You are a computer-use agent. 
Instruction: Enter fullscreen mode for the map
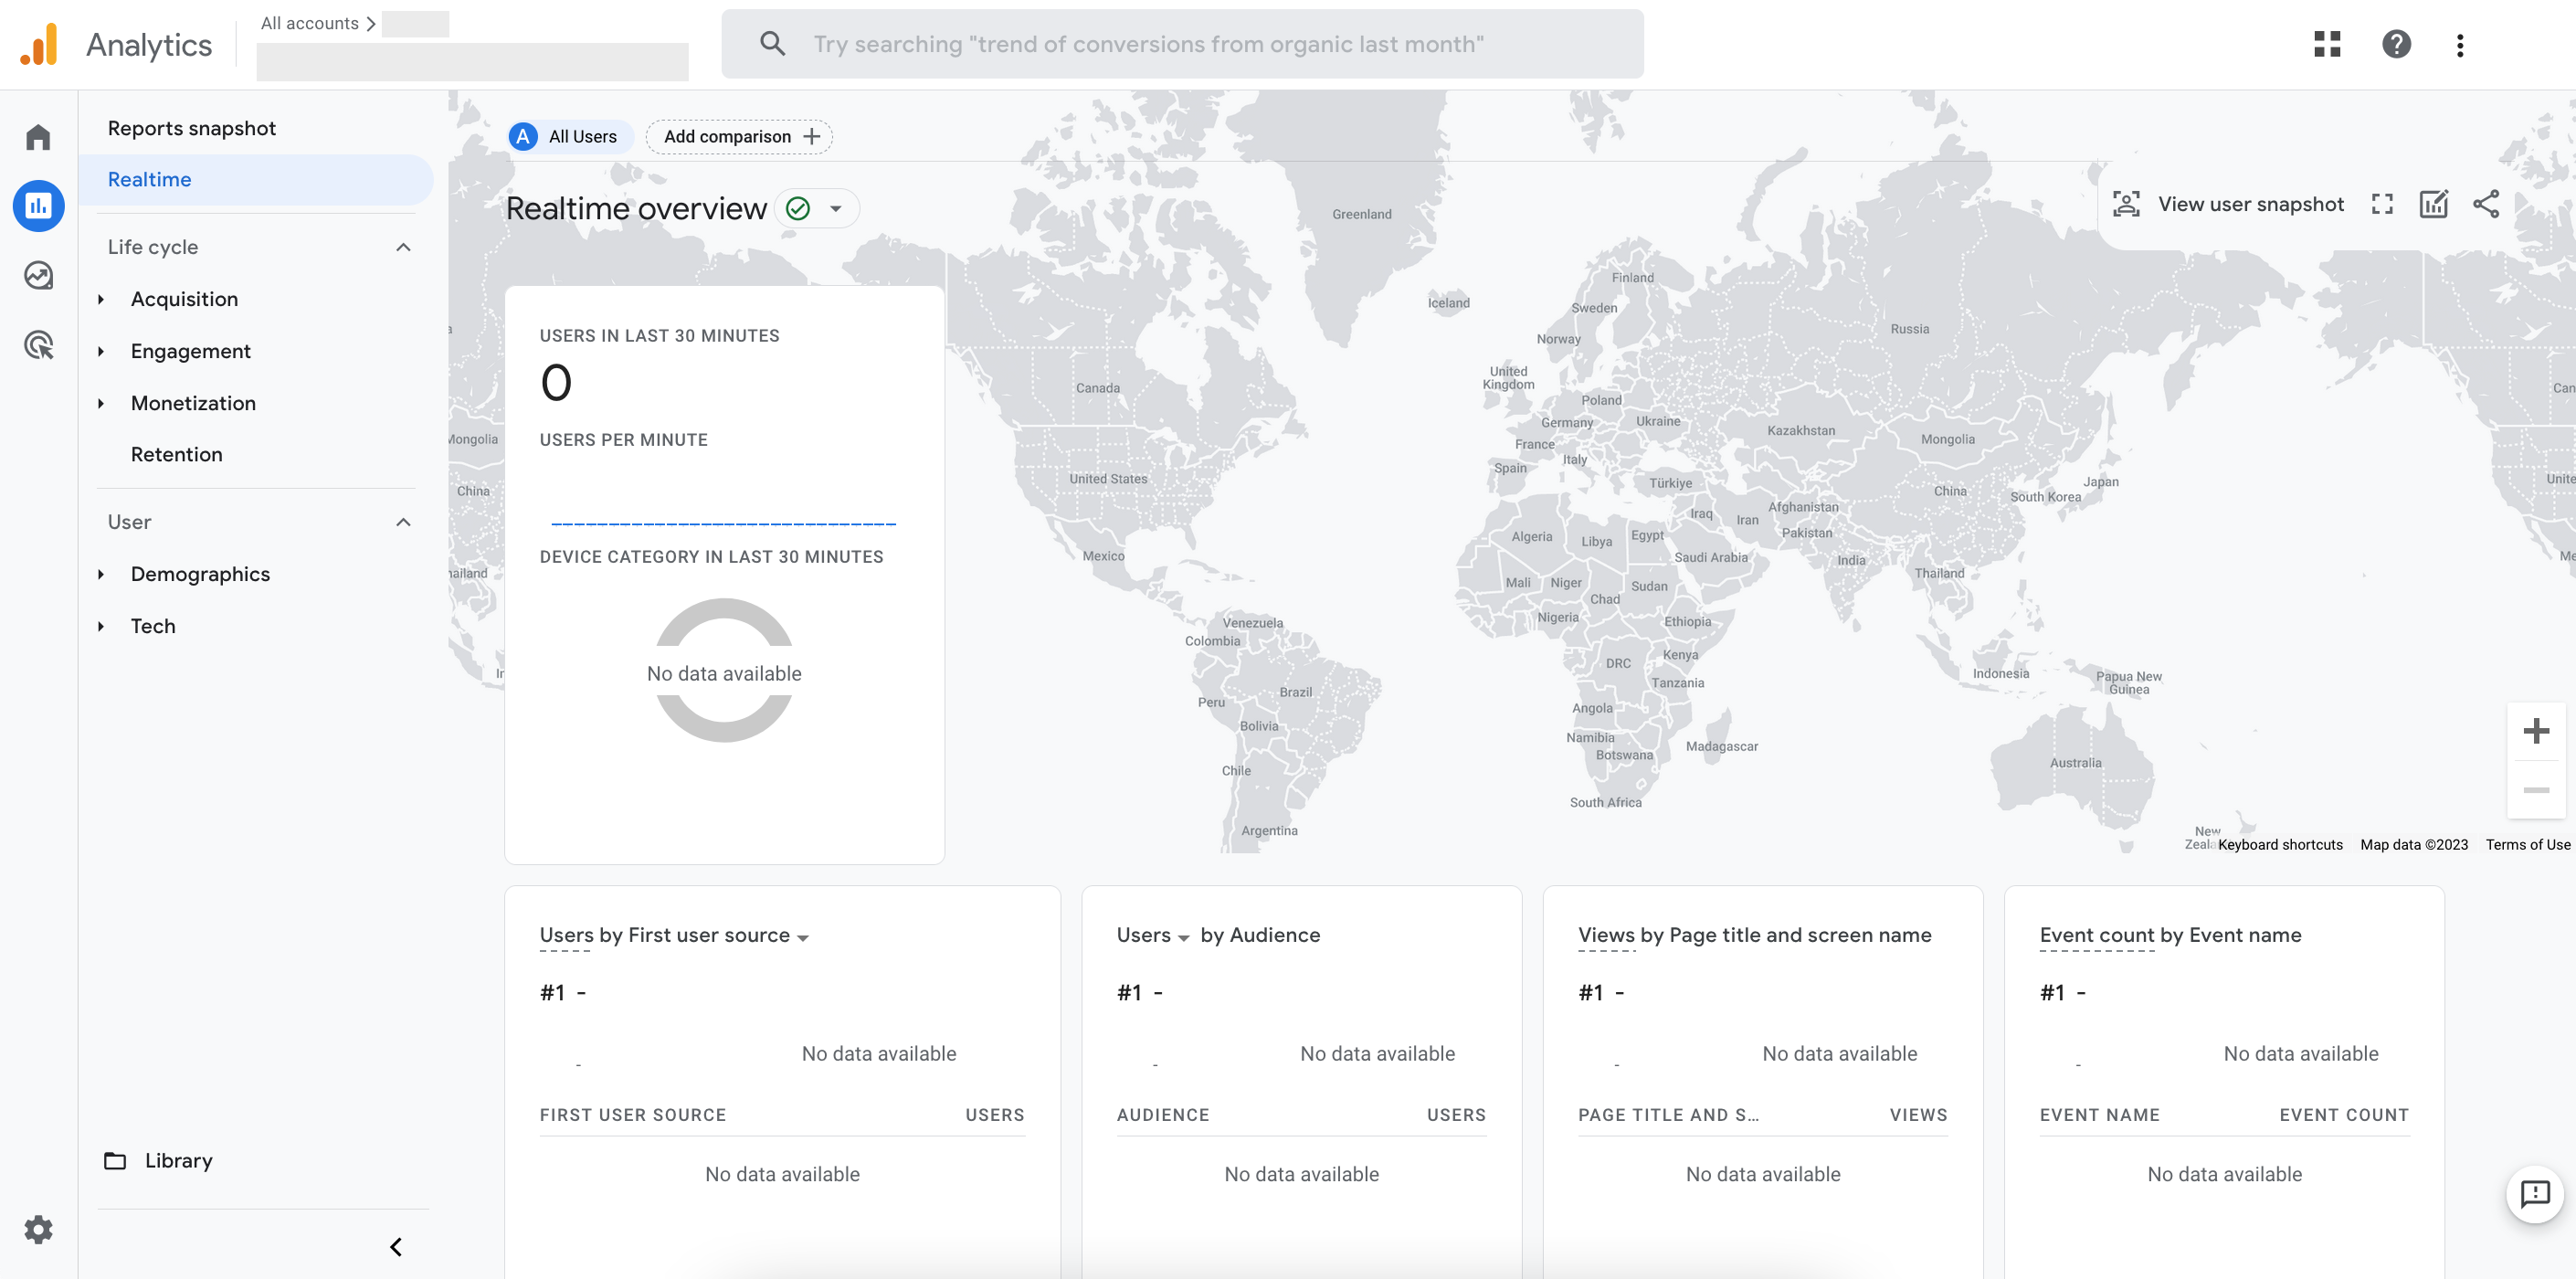pos(2381,203)
